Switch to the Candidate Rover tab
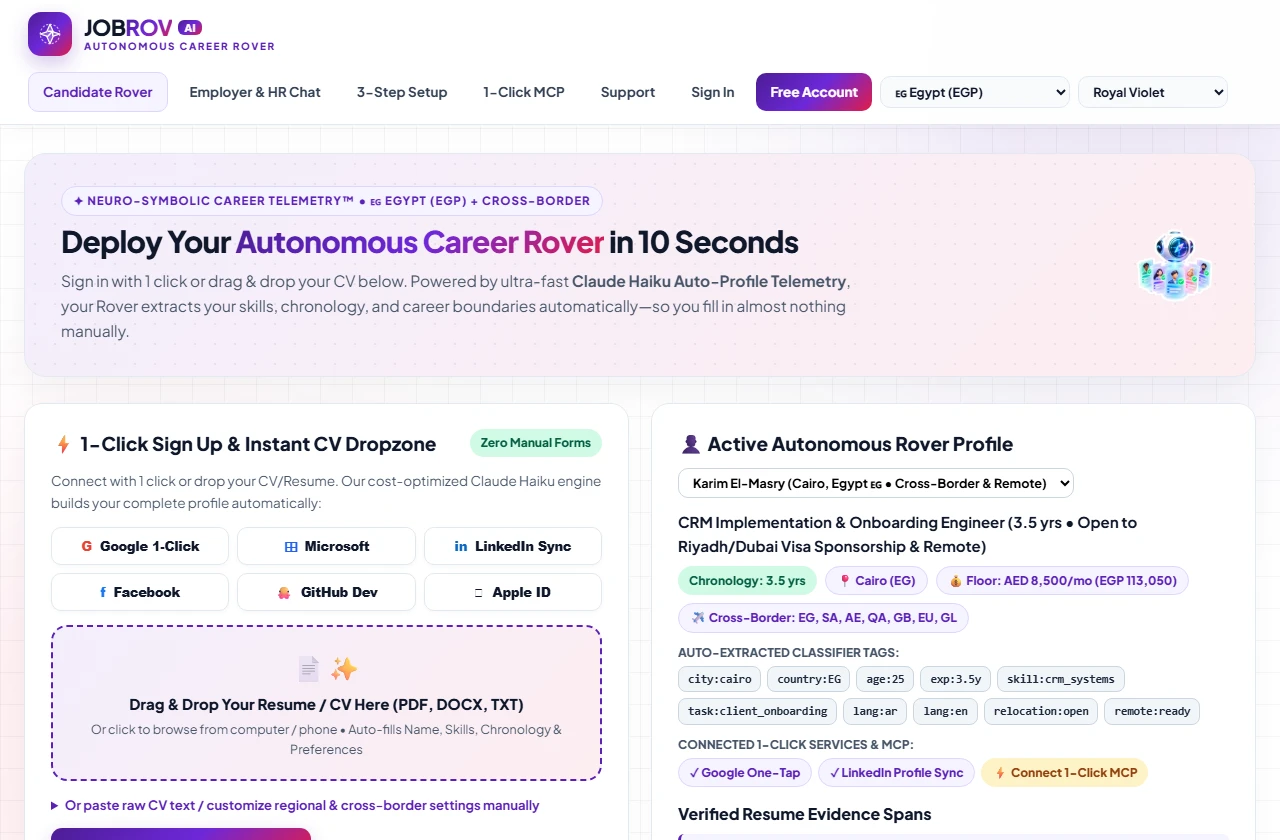 point(98,92)
